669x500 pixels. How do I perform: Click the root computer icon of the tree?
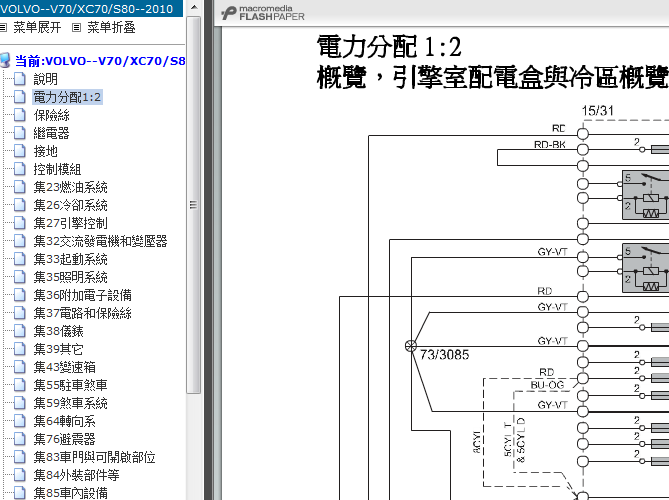click(5, 61)
